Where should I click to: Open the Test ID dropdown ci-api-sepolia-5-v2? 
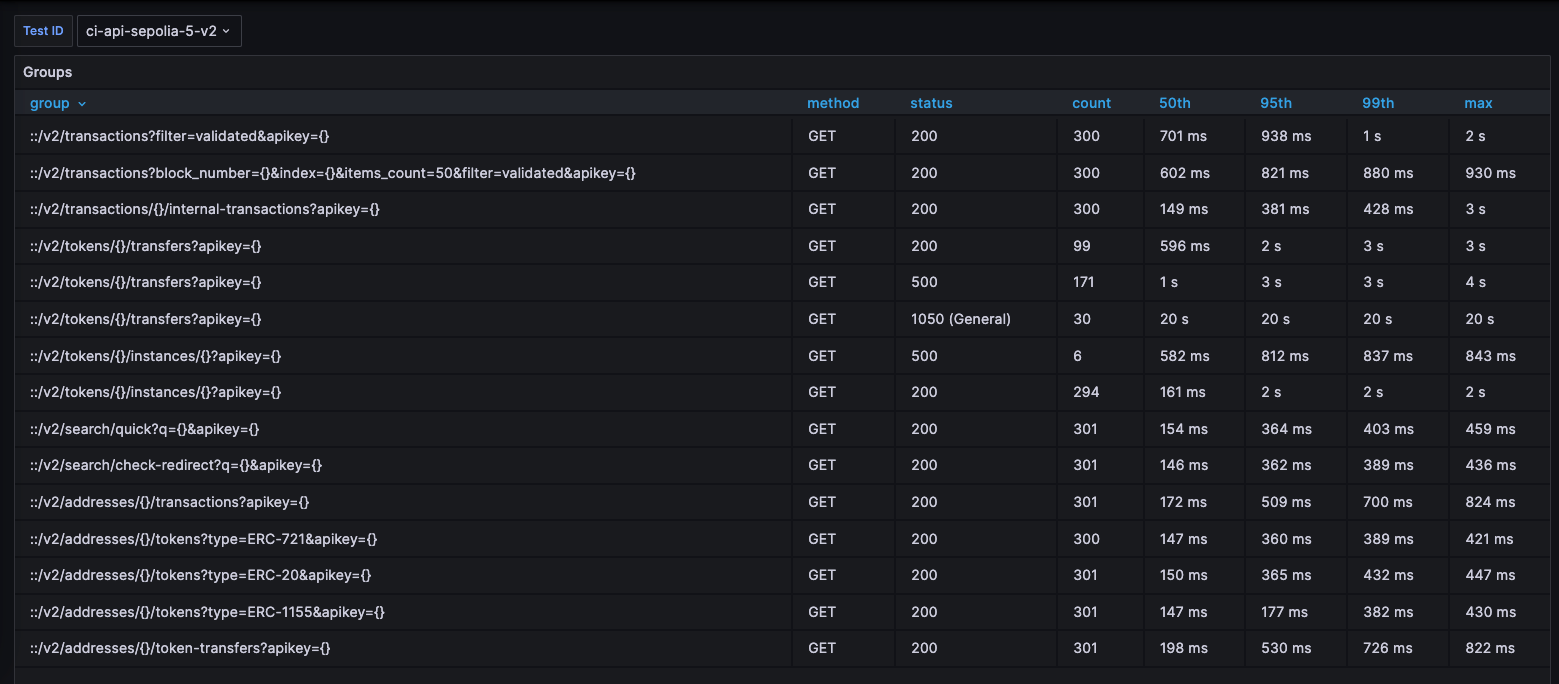[159, 31]
